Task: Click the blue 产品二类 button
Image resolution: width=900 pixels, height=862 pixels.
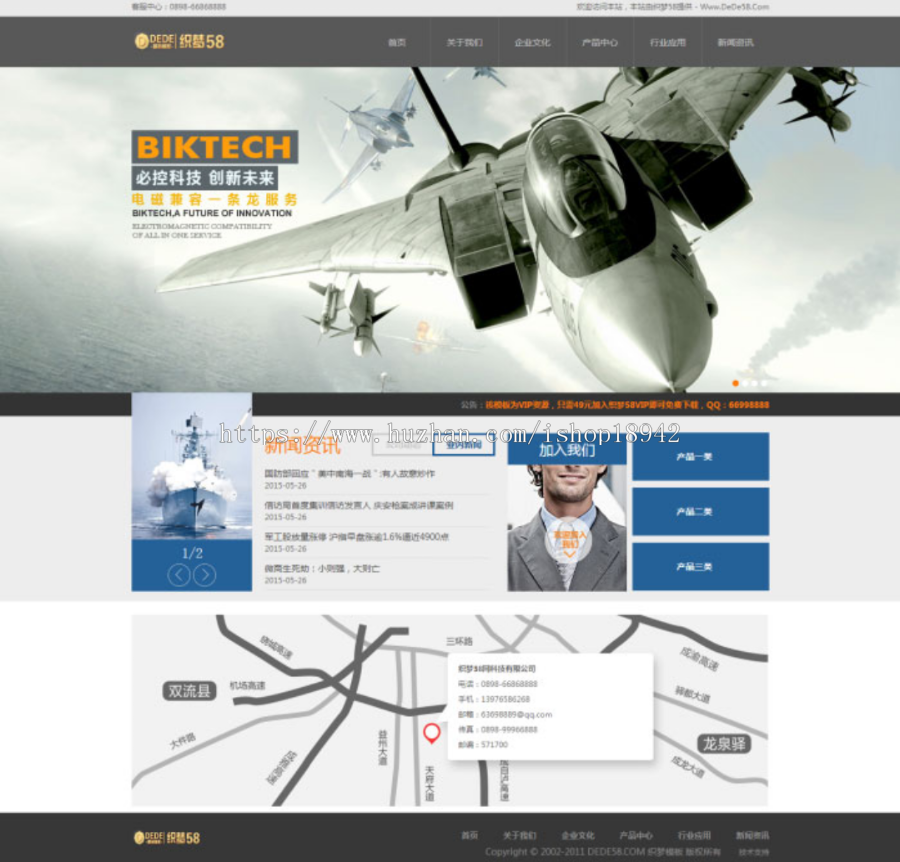Action: (x=700, y=511)
